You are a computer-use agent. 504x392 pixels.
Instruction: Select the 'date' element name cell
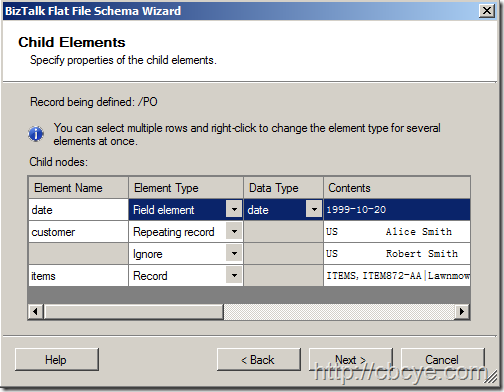pyautogui.click(x=78, y=210)
